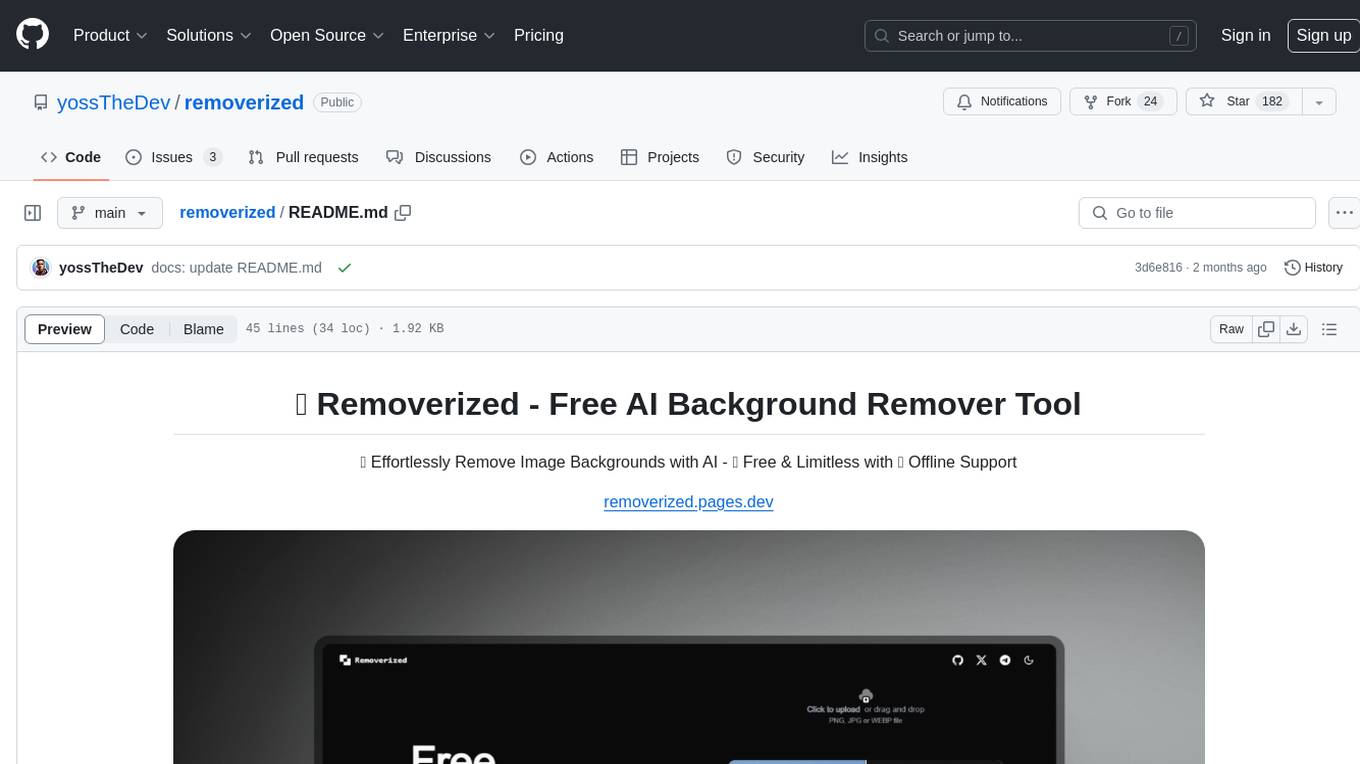Show the commit check status checkmark

point(344,268)
